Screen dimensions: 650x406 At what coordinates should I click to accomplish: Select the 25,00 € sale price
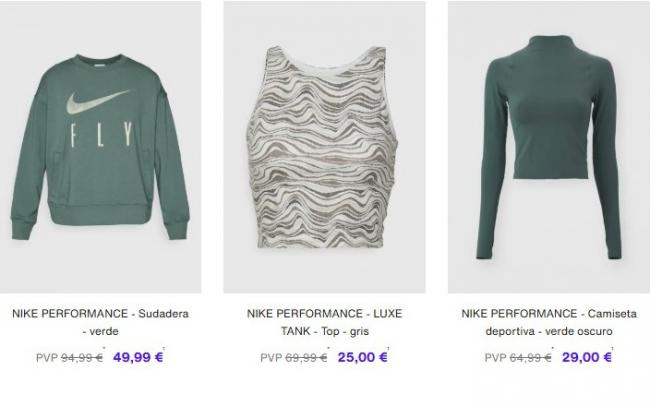[363, 357]
